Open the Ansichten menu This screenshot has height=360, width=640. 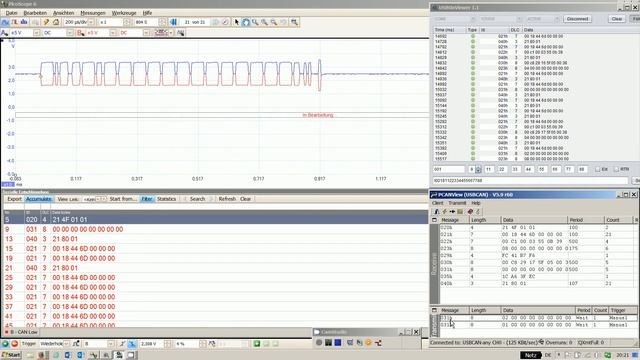(63, 13)
